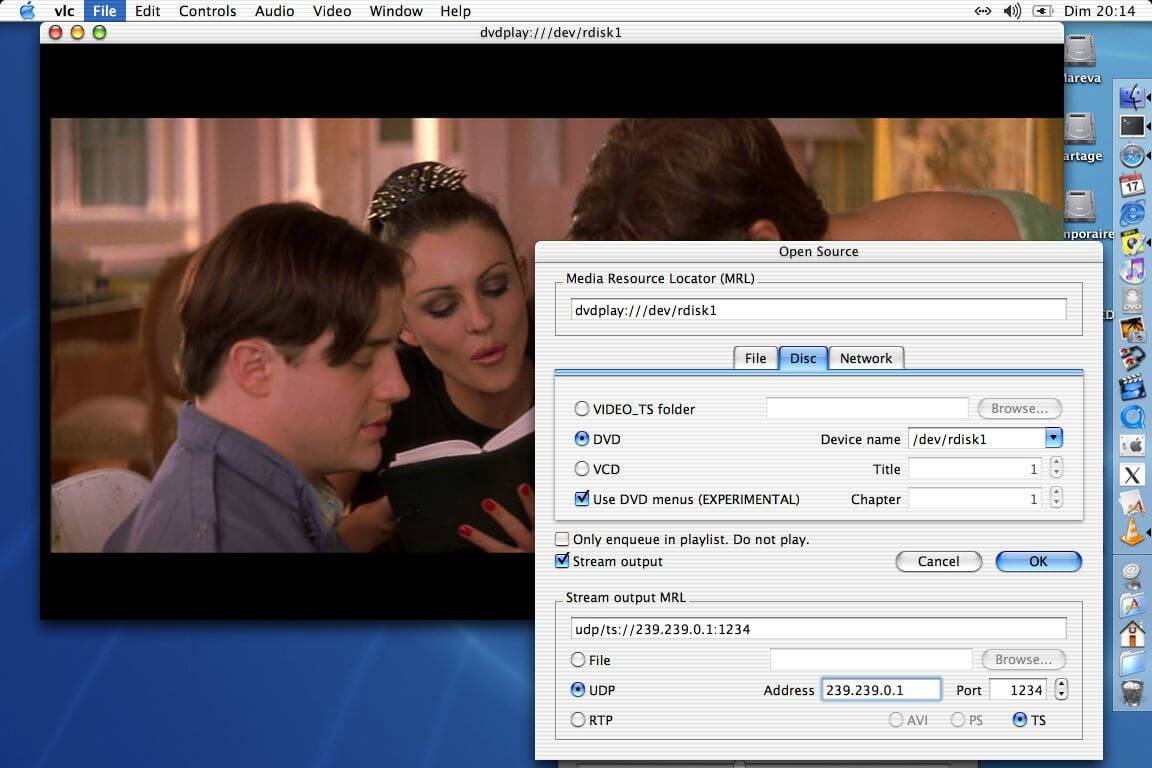
Task: Switch to the Network tab
Action: [x=866, y=358]
